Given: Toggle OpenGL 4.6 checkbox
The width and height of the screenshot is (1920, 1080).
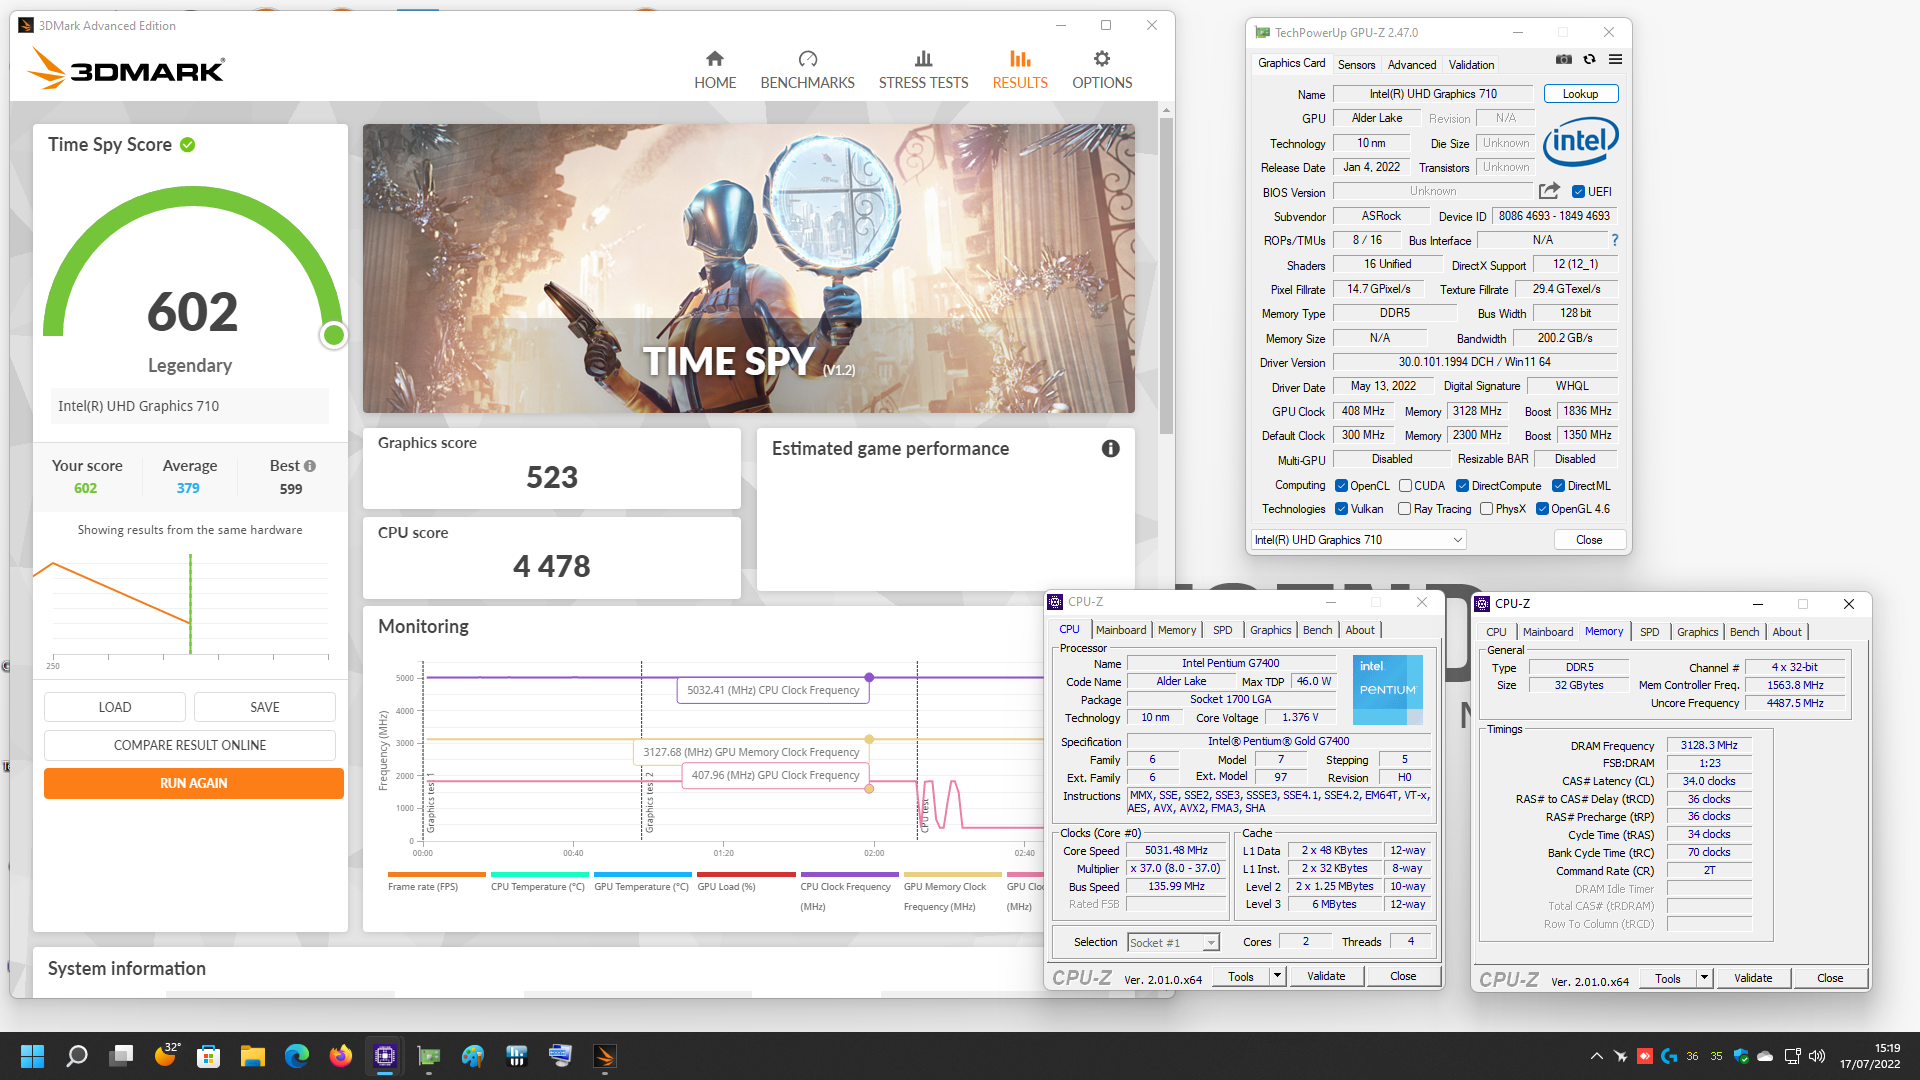Looking at the screenshot, I should pyautogui.click(x=1542, y=509).
